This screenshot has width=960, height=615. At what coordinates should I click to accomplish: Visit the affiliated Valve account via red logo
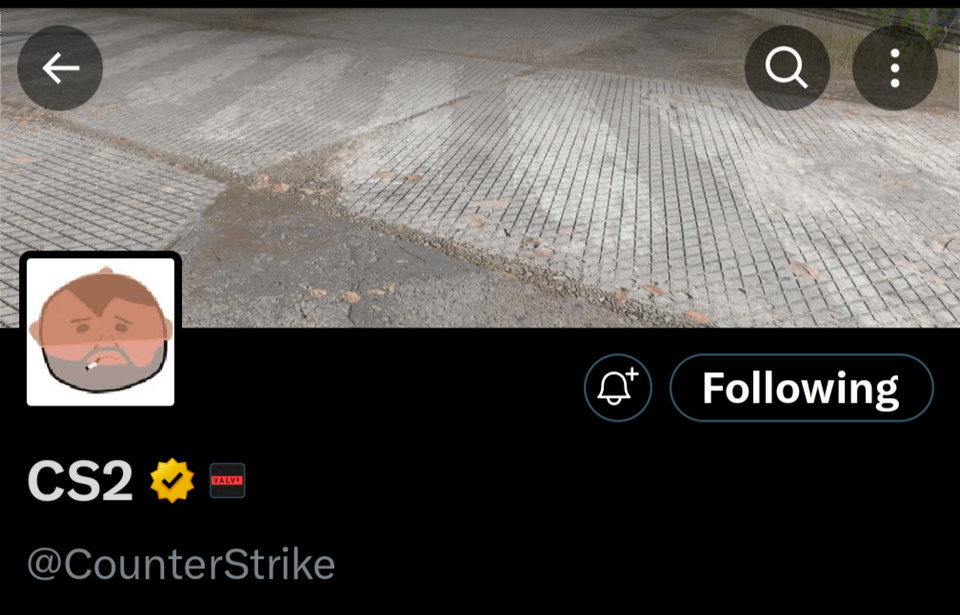[x=227, y=480]
